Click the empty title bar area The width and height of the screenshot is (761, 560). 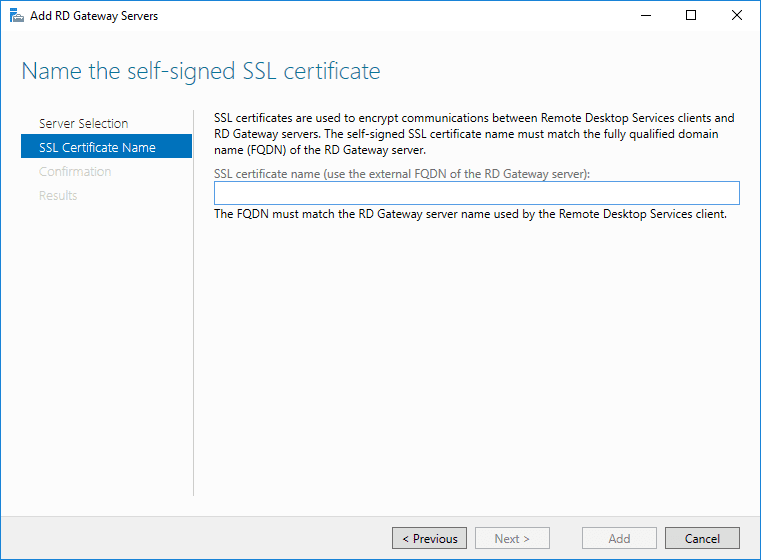tap(400, 16)
